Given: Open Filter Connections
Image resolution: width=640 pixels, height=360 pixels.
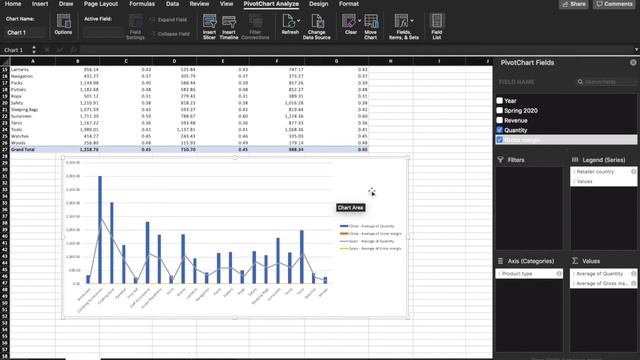Looking at the screenshot, I should point(255,27).
